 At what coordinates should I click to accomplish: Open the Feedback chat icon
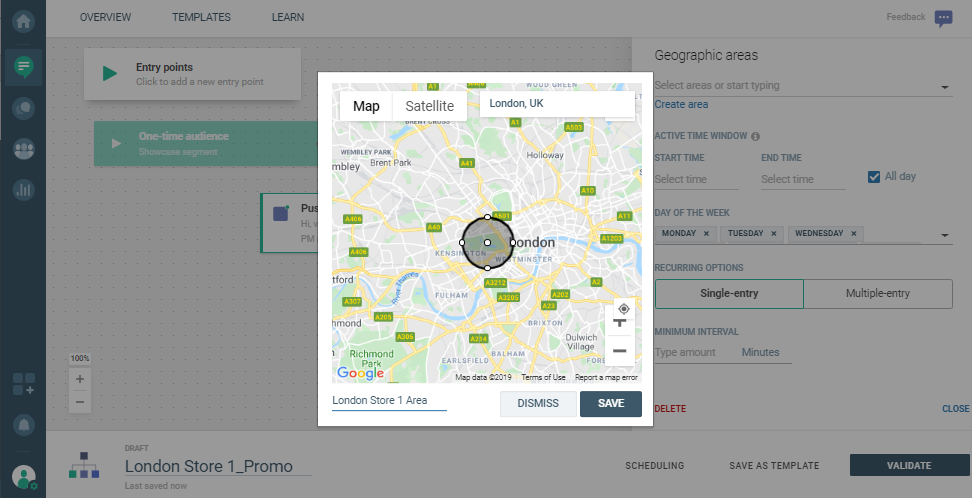tap(943, 18)
